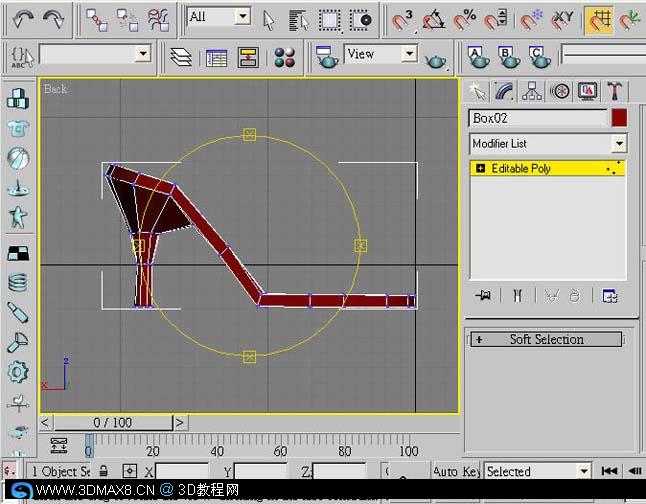646x504 pixels.
Task: Select the Select Object arrow tool
Action: point(268,20)
